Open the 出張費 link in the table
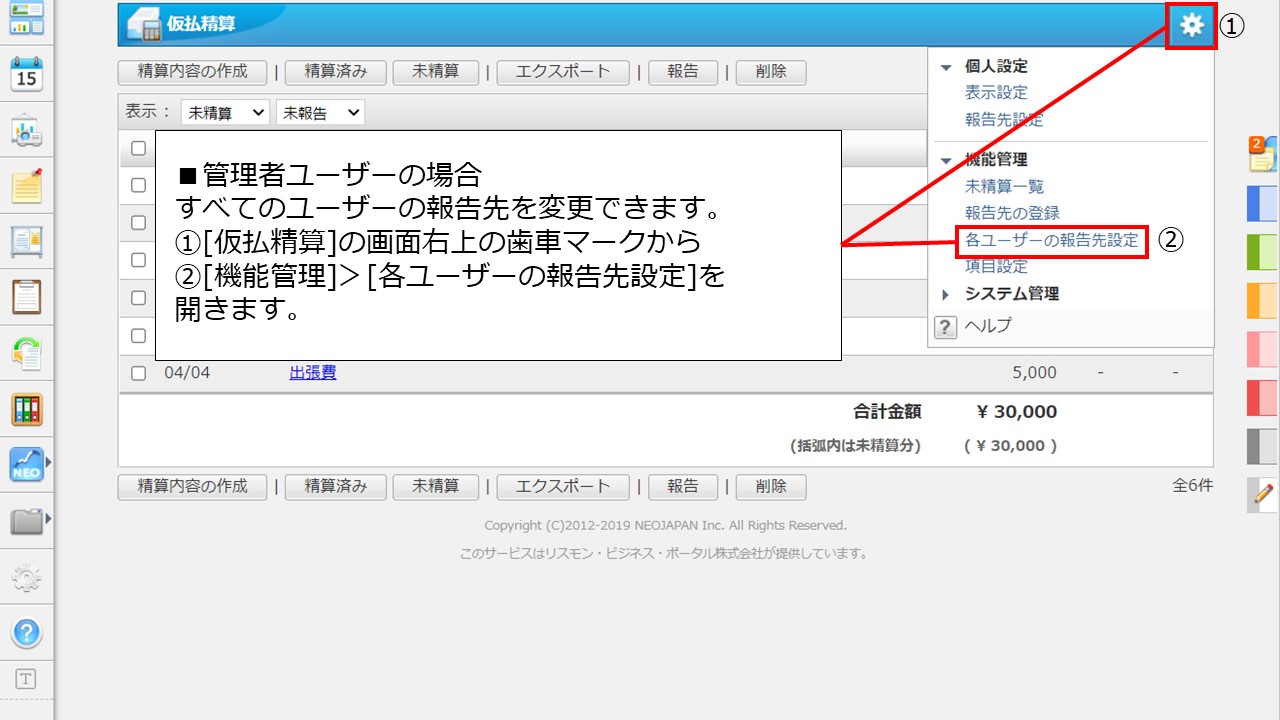 [313, 373]
